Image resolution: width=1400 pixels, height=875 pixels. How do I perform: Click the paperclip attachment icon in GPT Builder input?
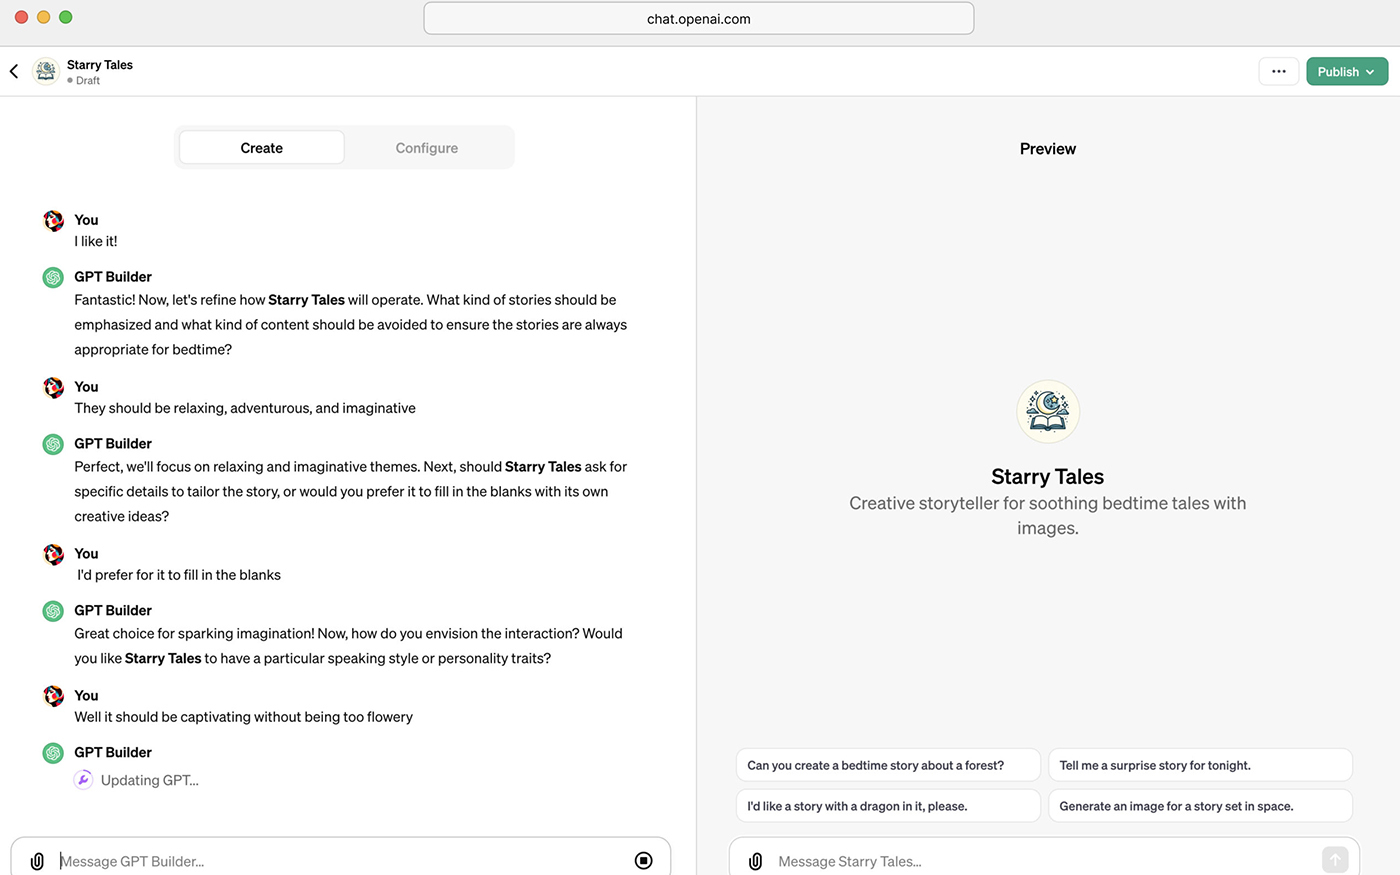point(37,861)
